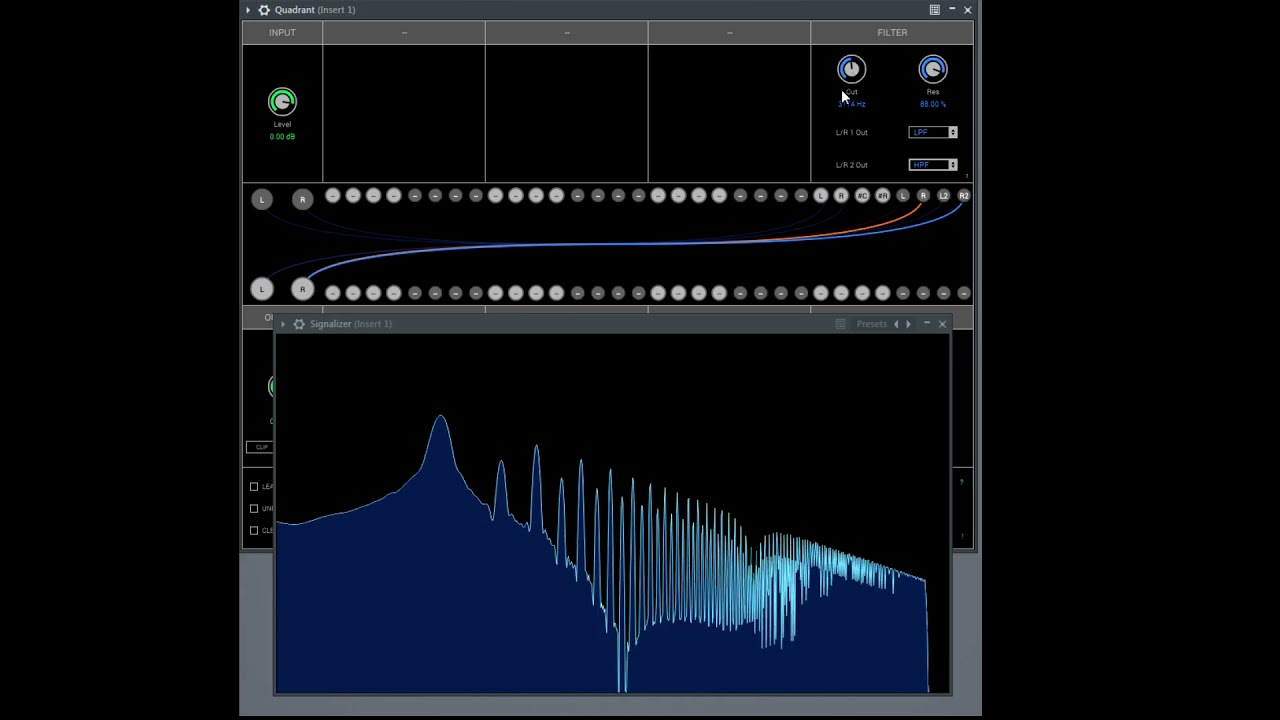Go to previous Signalizer preset
The width and height of the screenshot is (1280, 720).
click(x=896, y=324)
